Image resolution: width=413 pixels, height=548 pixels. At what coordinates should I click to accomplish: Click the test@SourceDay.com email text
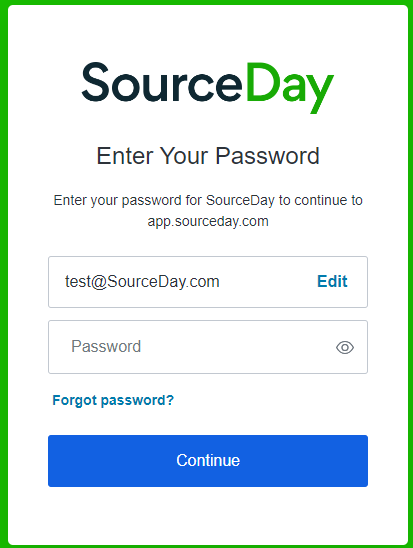pos(142,282)
